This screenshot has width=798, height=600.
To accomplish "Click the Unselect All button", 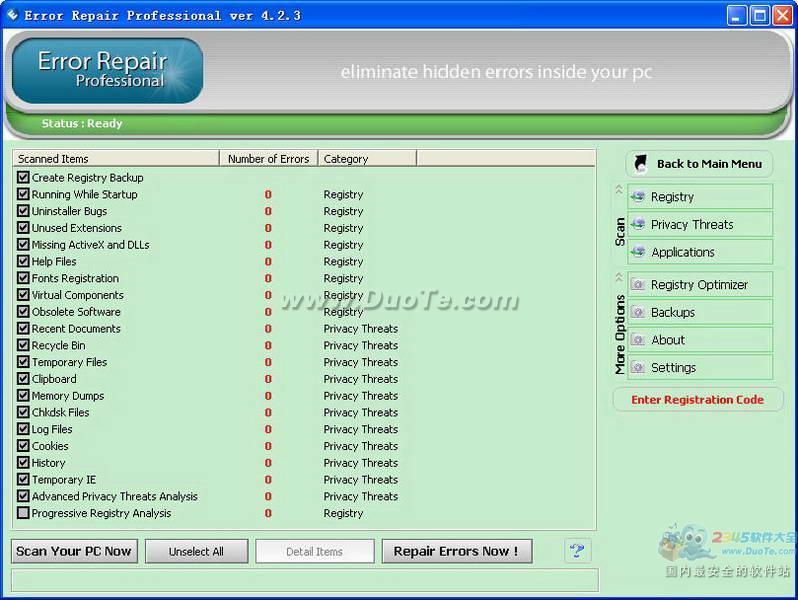I will pyautogui.click(x=196, y=551).
